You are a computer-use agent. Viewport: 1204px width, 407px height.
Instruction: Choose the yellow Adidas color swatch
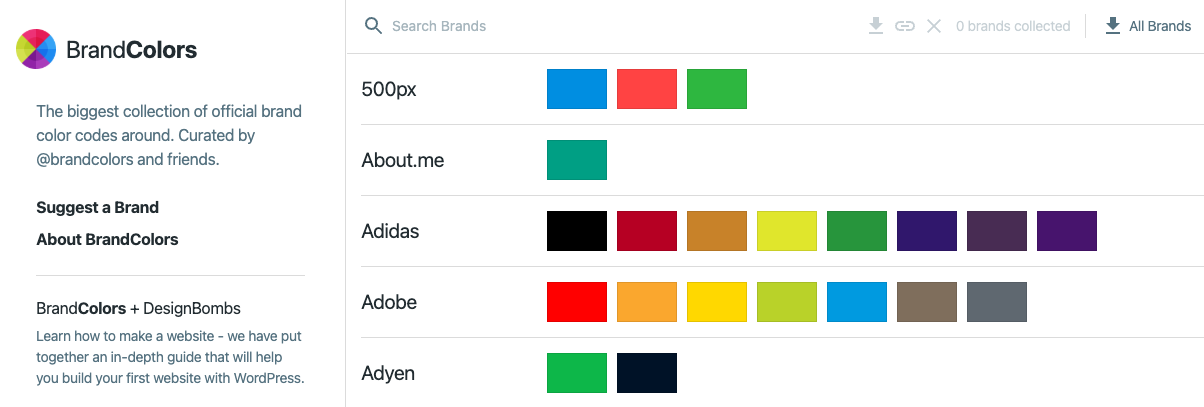pyautogui.click(x=787, y=231)
